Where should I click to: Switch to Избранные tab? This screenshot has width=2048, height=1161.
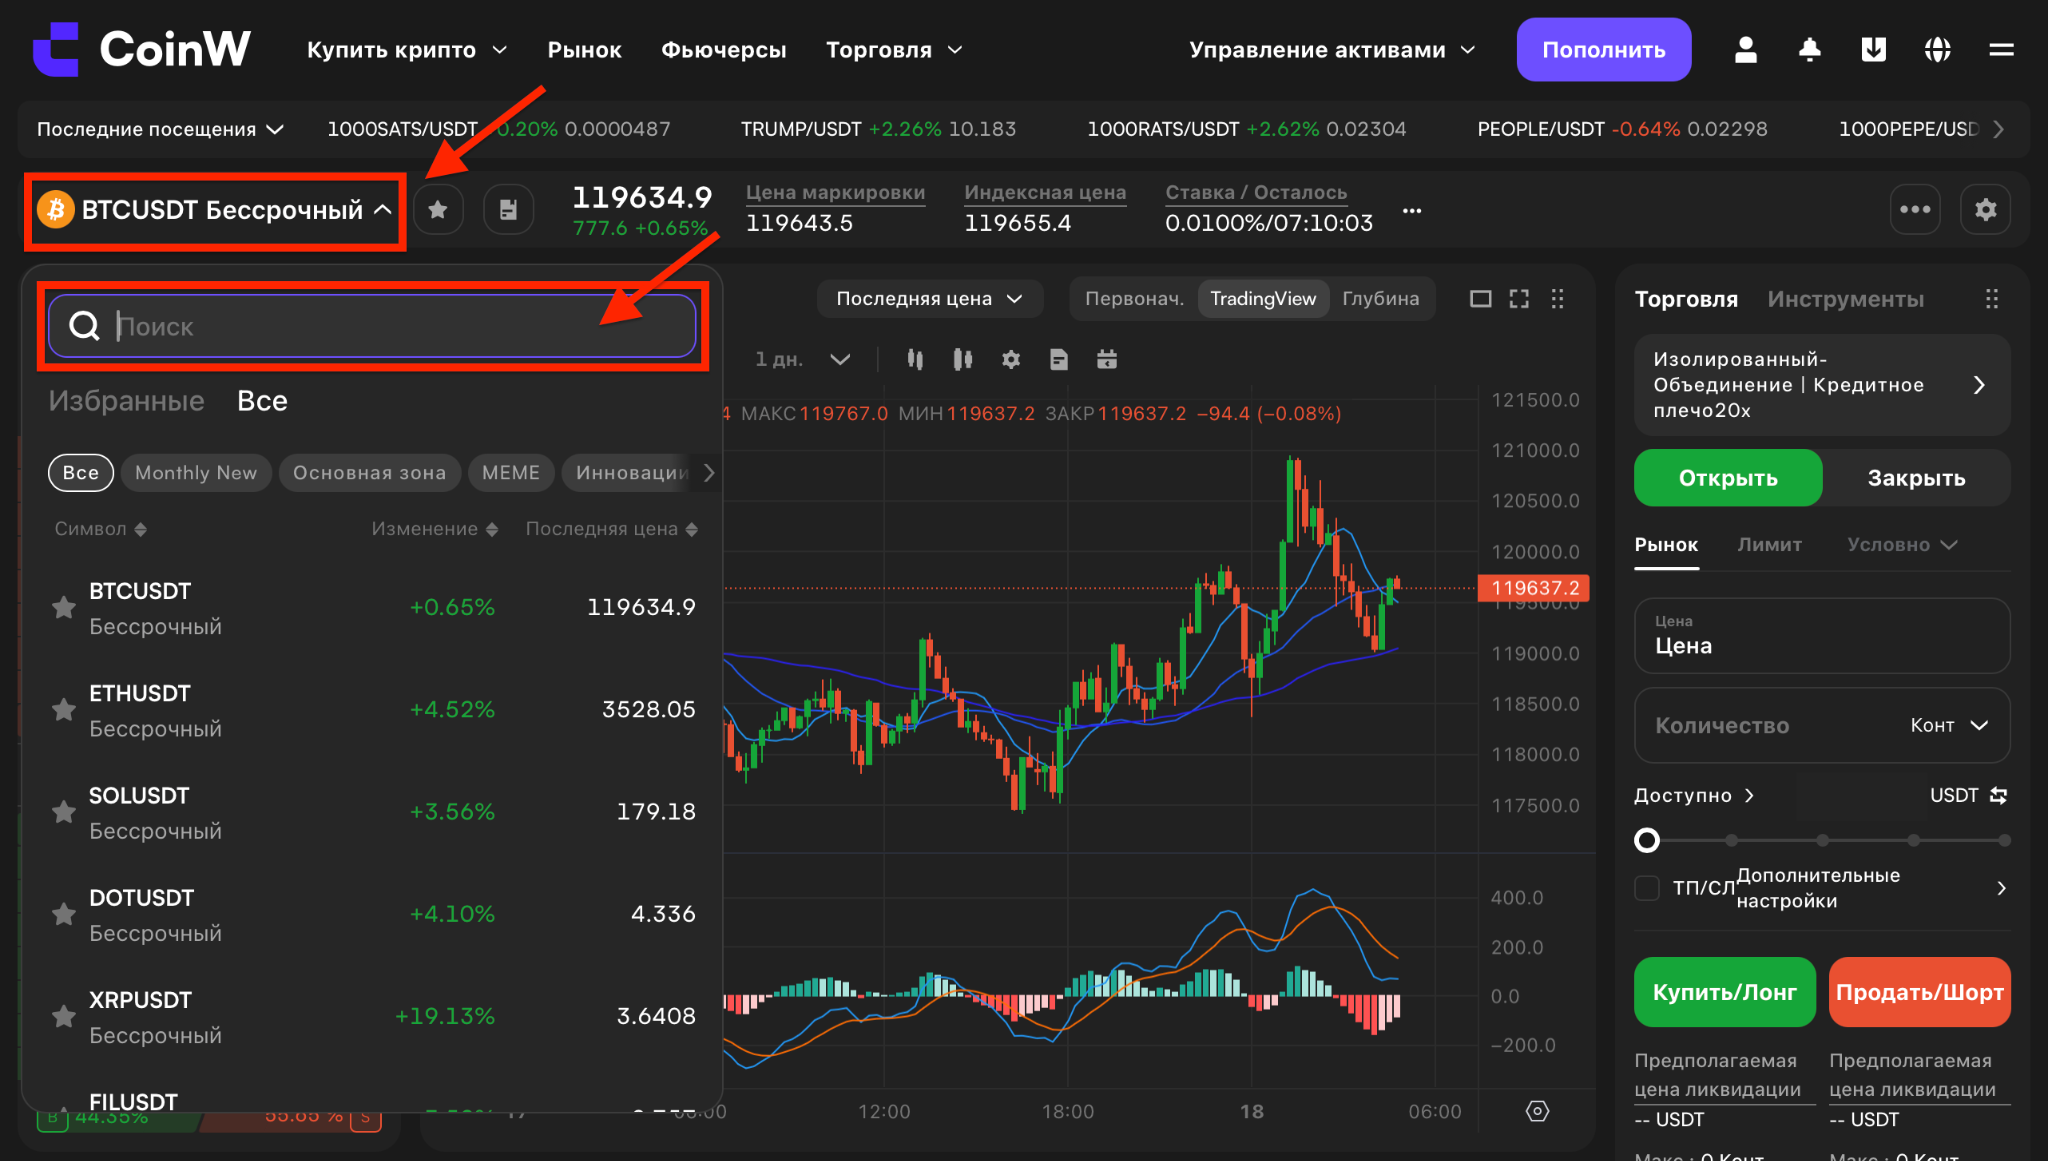[126, 401]
